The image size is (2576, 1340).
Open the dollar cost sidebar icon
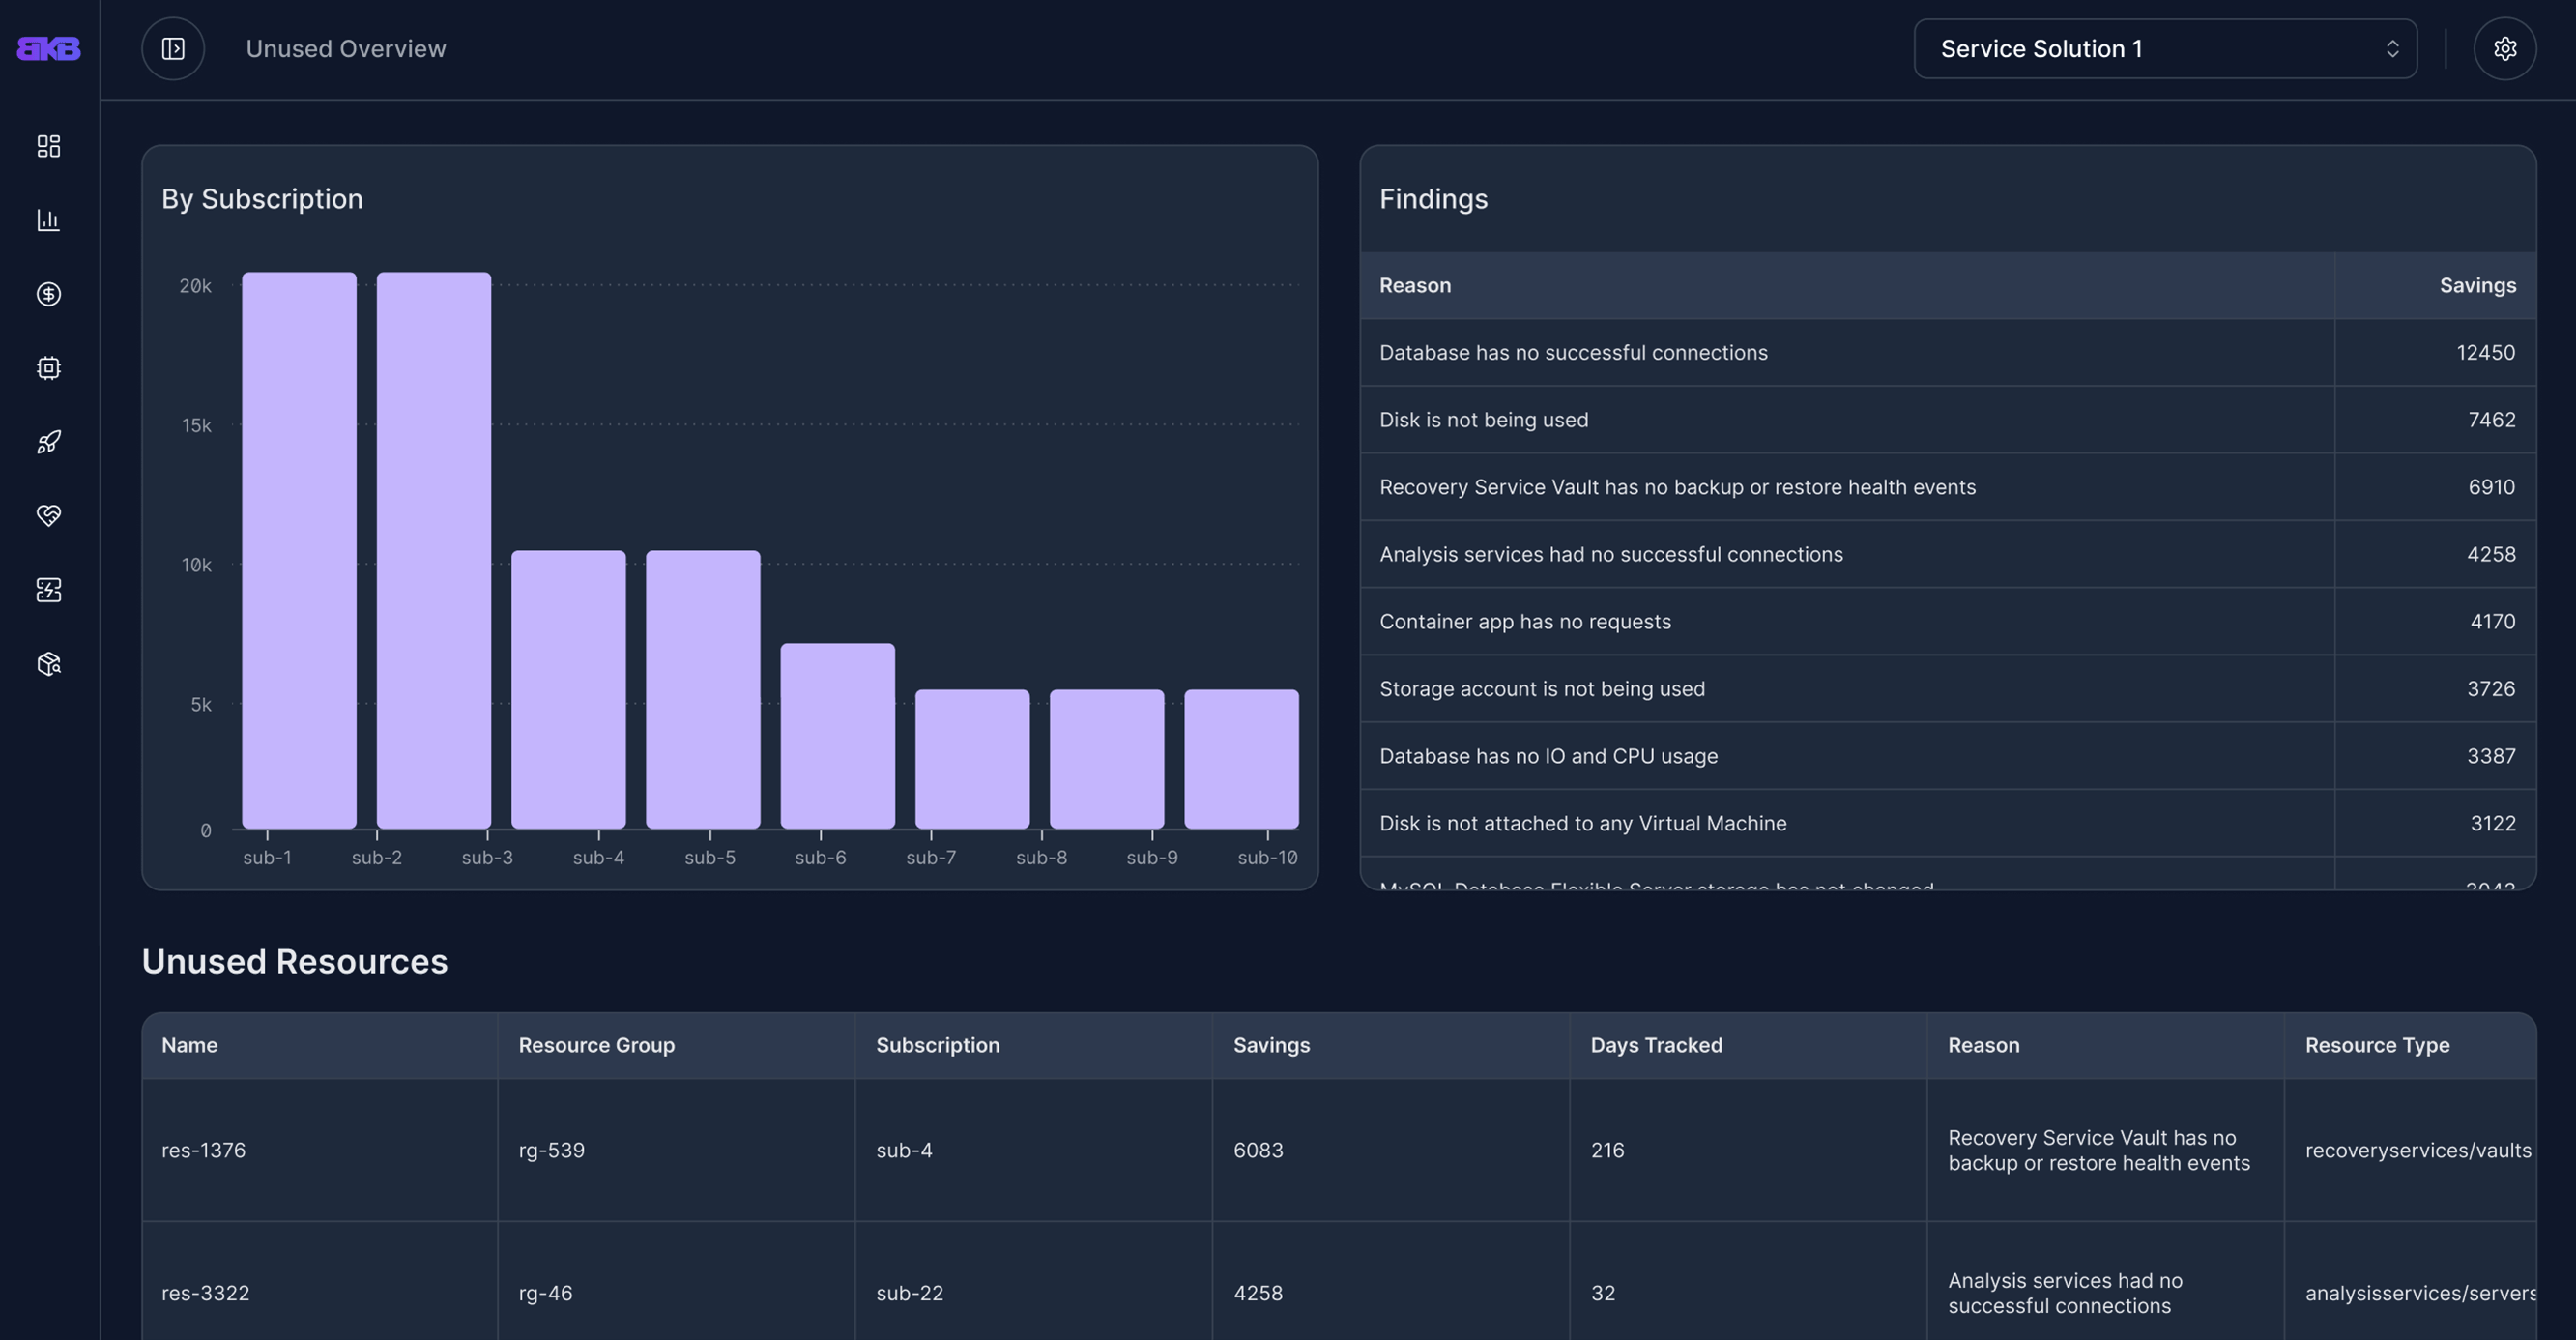(x=49, y=294)
